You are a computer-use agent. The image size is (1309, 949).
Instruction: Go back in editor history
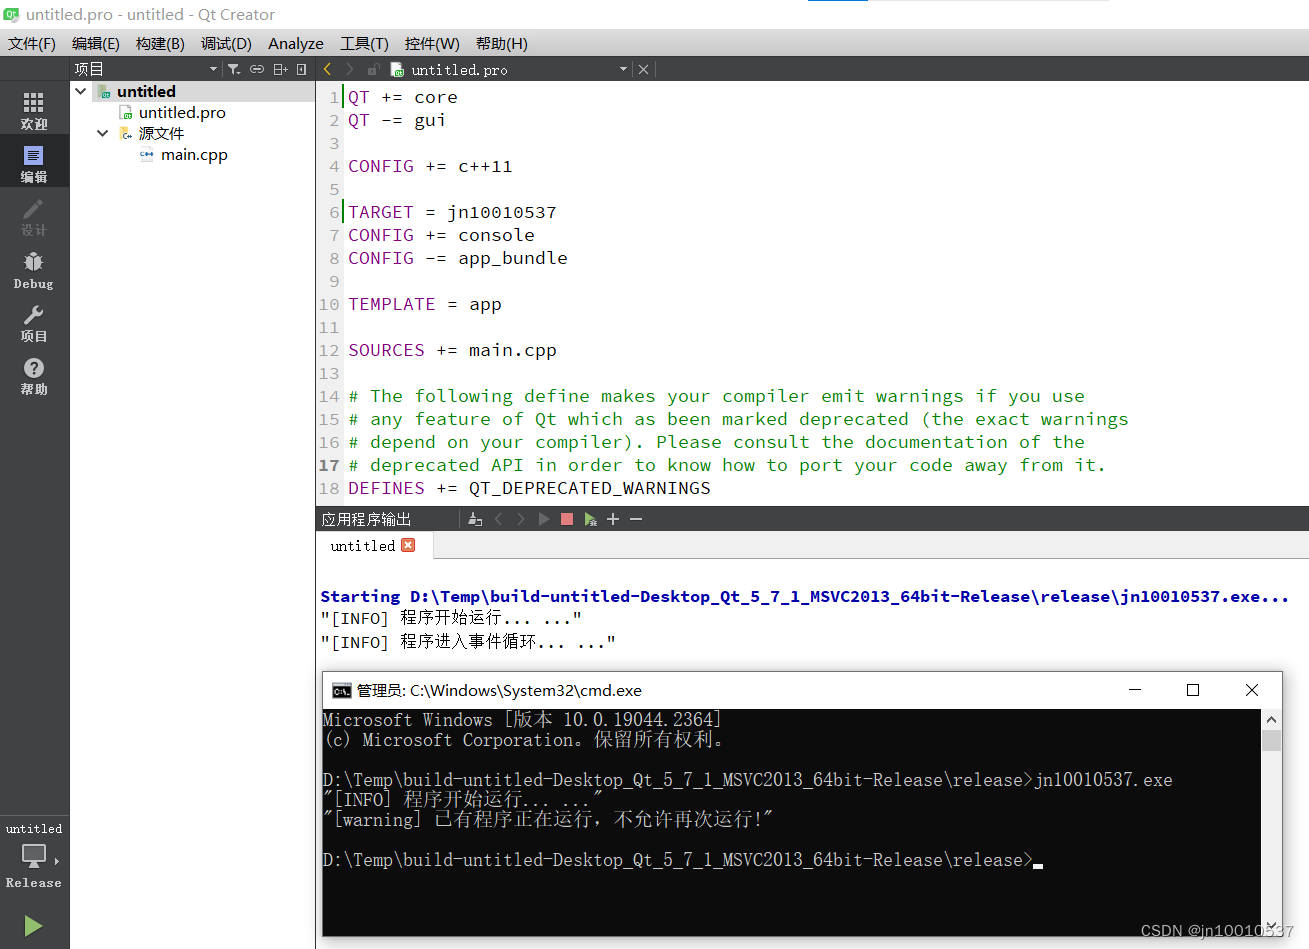(327, 69)
